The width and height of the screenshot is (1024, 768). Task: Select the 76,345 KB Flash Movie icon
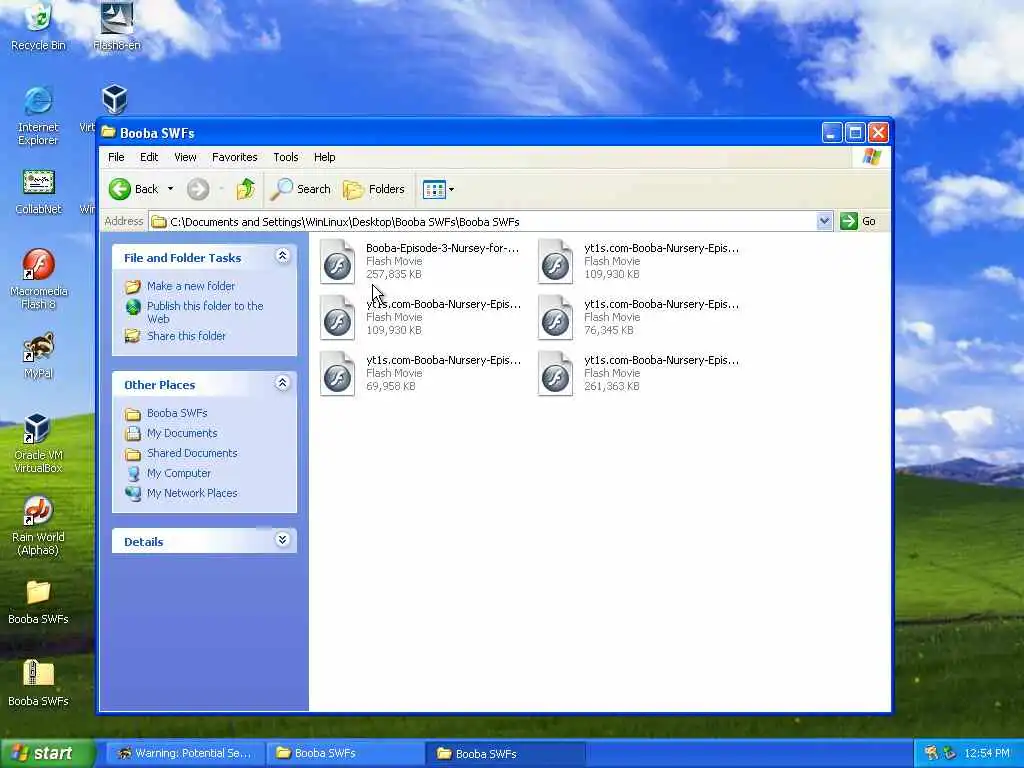click(556, 317)
